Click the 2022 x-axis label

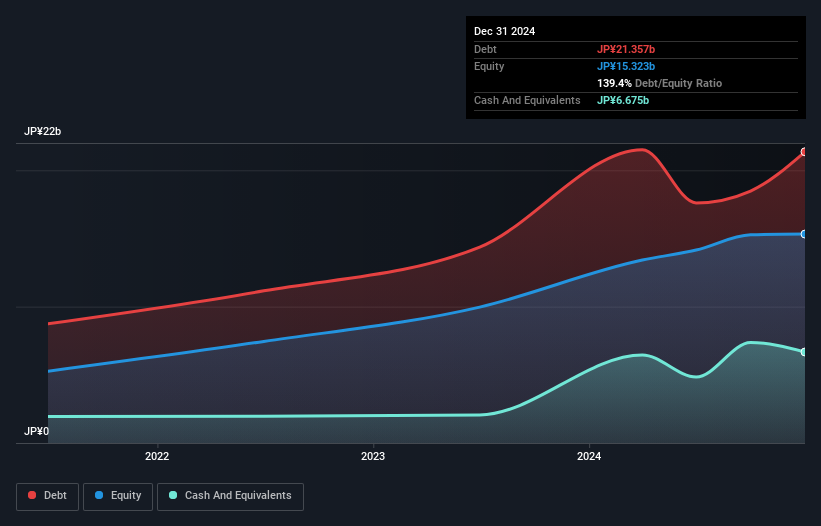[157, 456]
